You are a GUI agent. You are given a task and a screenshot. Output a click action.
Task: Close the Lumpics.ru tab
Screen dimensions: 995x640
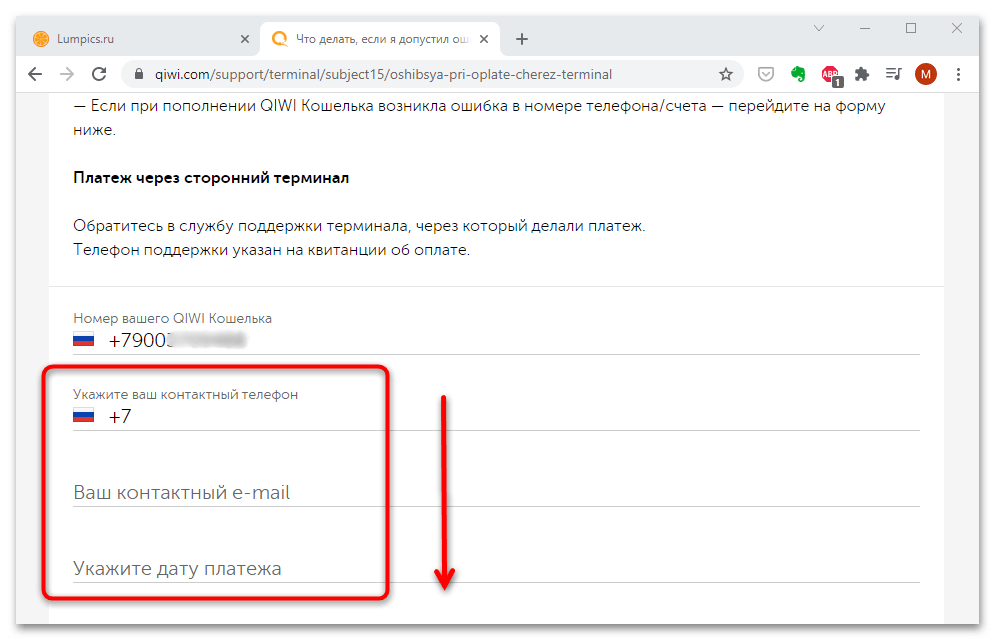pyautogui.click(x=245, y=39)
